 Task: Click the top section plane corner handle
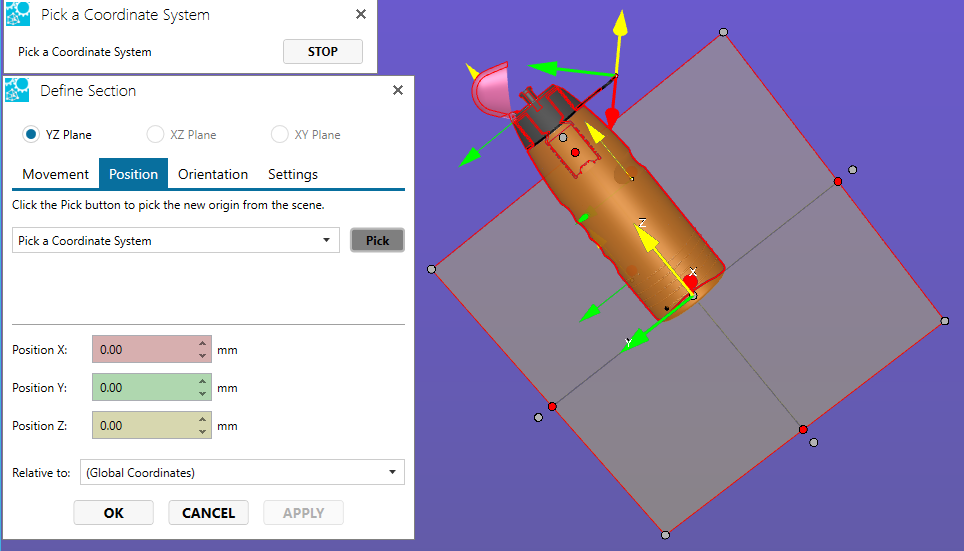click(x=724, y=32)
